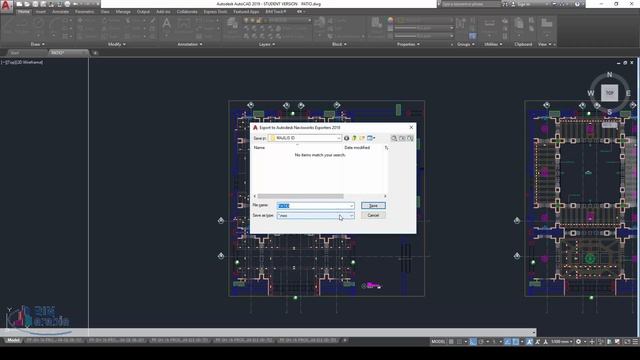Go back using the dialog's Back icon

coord(347,138)
